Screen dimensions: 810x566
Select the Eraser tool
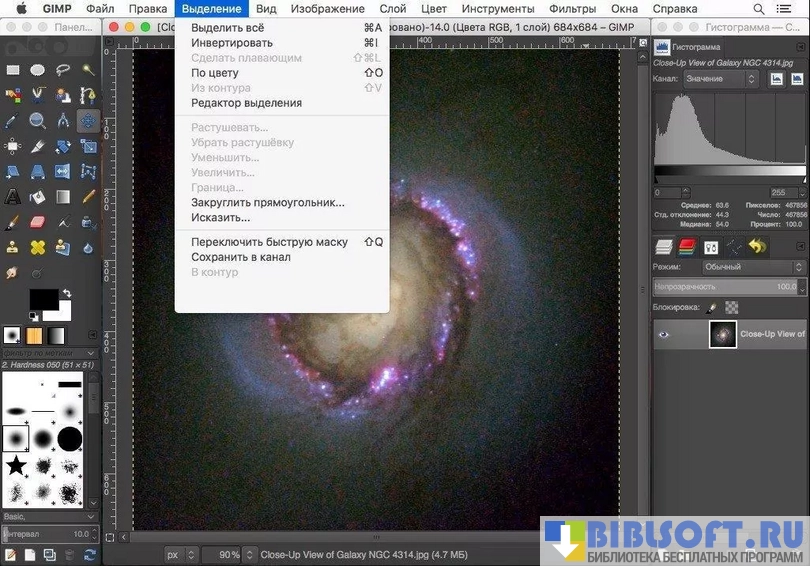38,222
